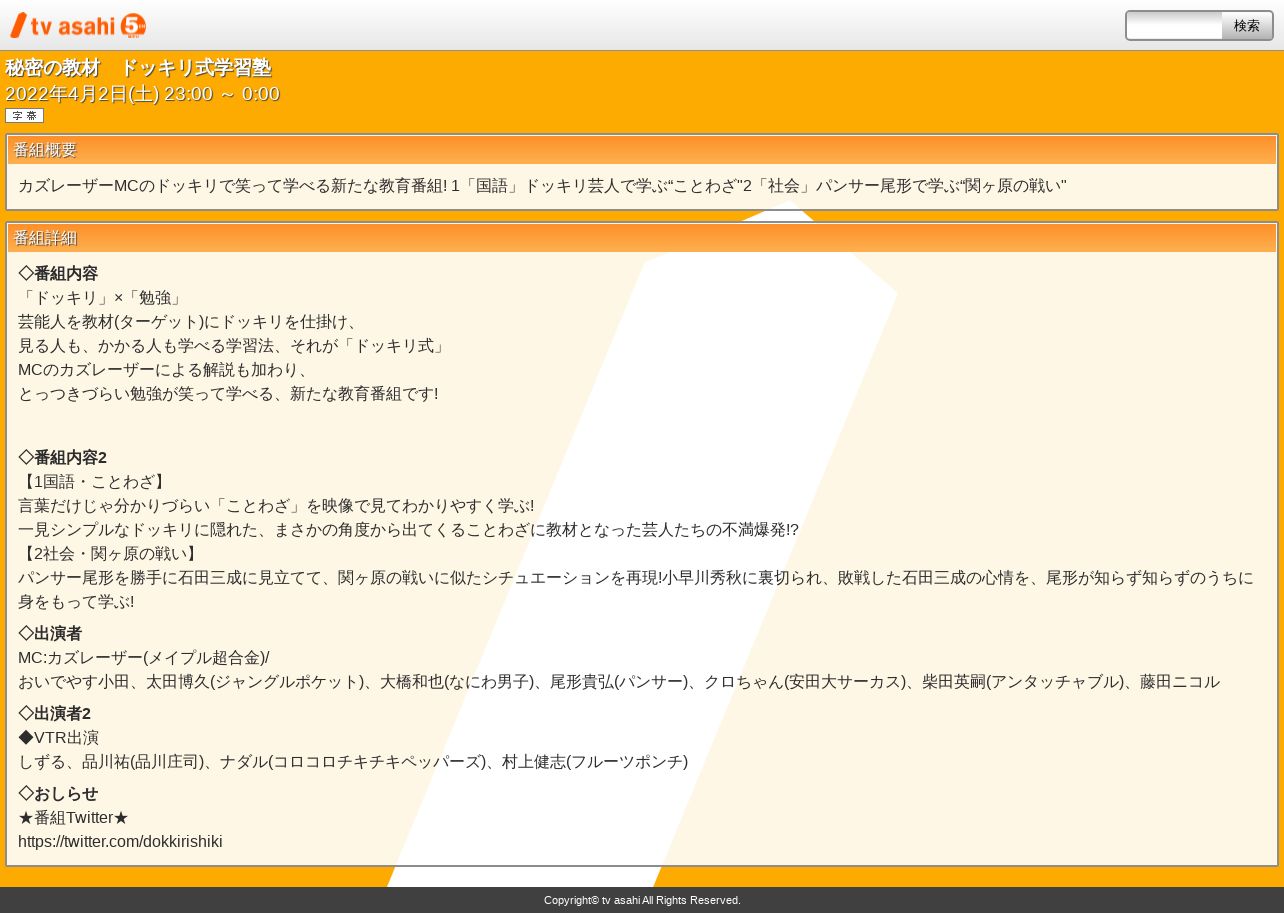The image size is (1284, 913).
Task: Click the line 【2社会・関ヶ原の戦い】
Action: click(x=110, y=554)
